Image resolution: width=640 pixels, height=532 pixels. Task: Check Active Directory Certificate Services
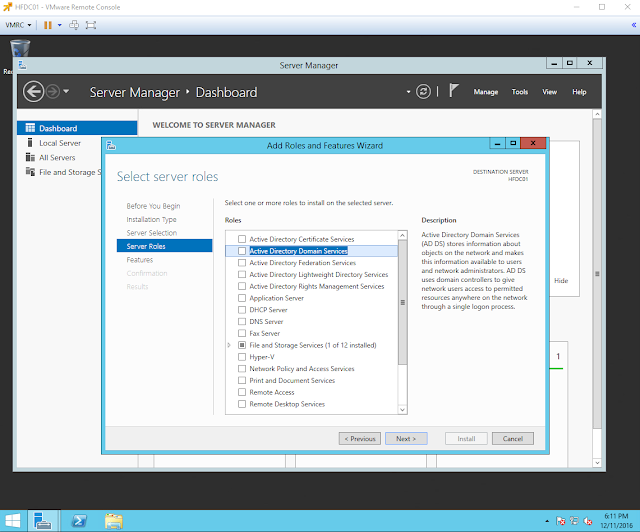pos(242,239)
